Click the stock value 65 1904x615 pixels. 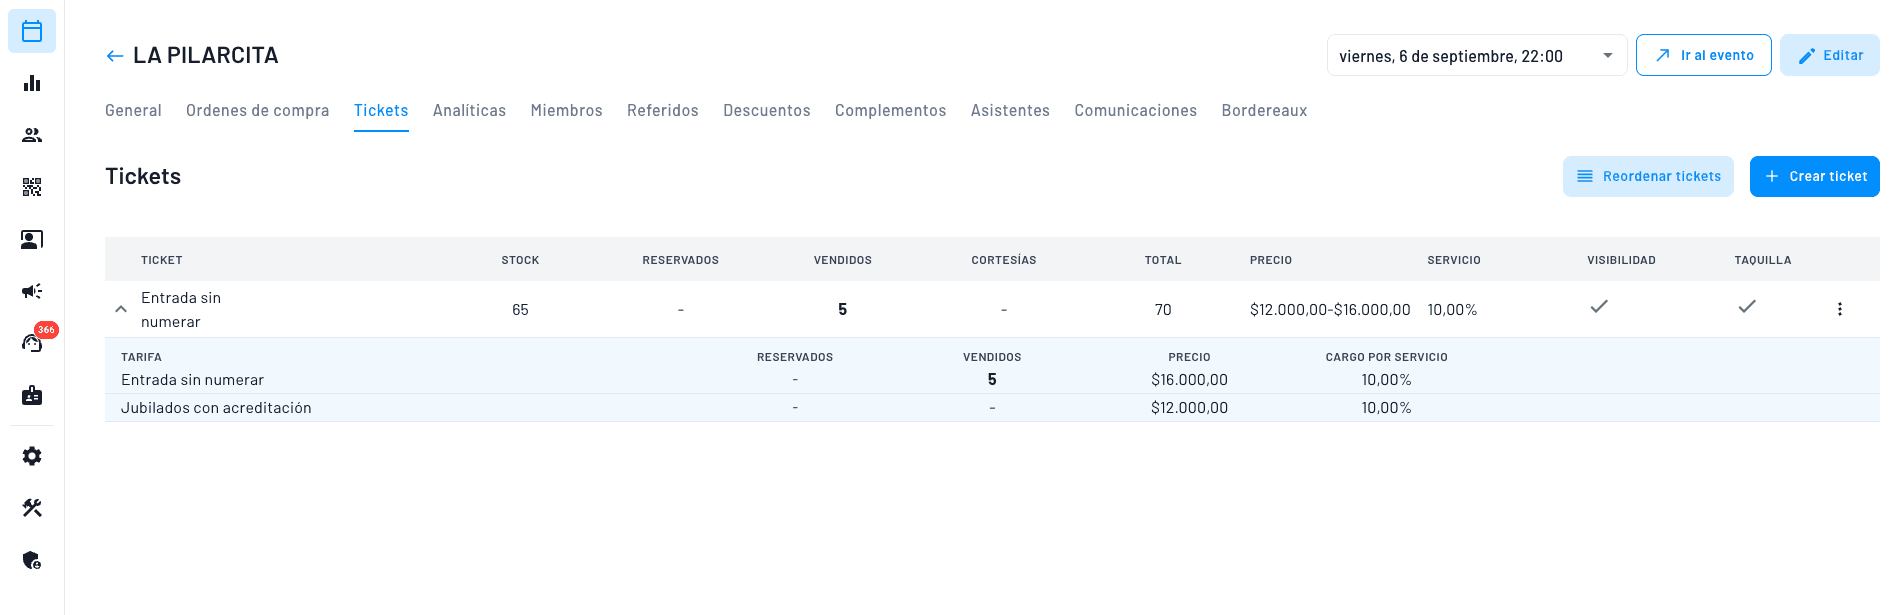tap(520, 310)
